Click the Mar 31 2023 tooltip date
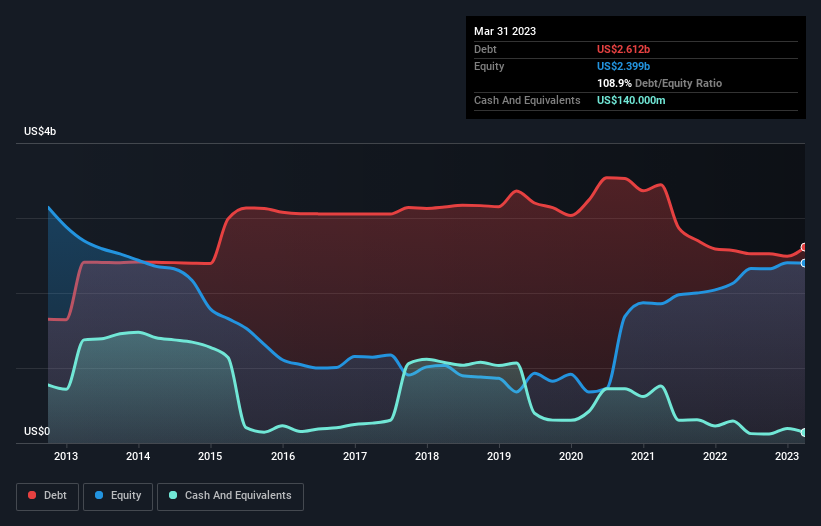This screenshot has width=821, height=526. [505, 31]
